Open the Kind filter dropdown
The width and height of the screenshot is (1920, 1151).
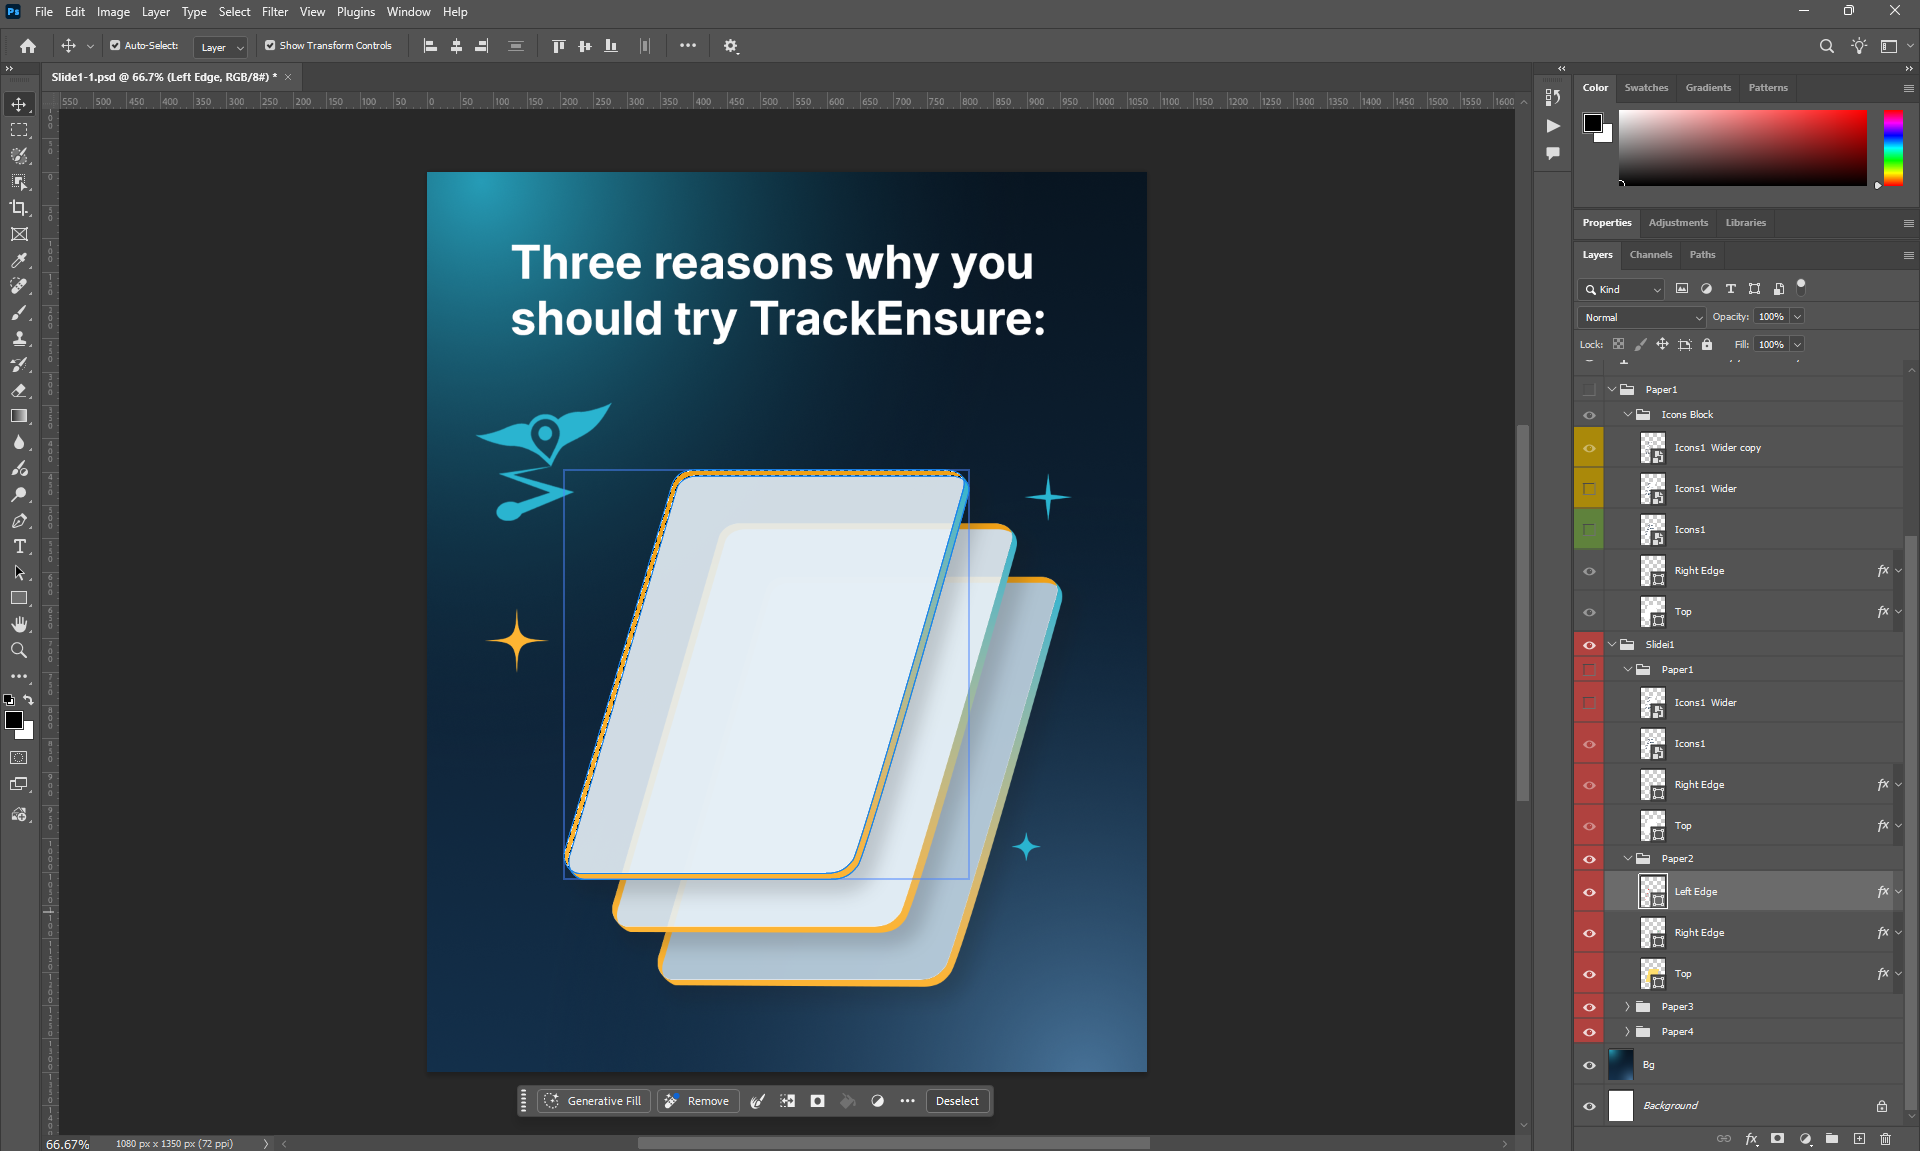pyautogui.click(x=1622, y=289)
